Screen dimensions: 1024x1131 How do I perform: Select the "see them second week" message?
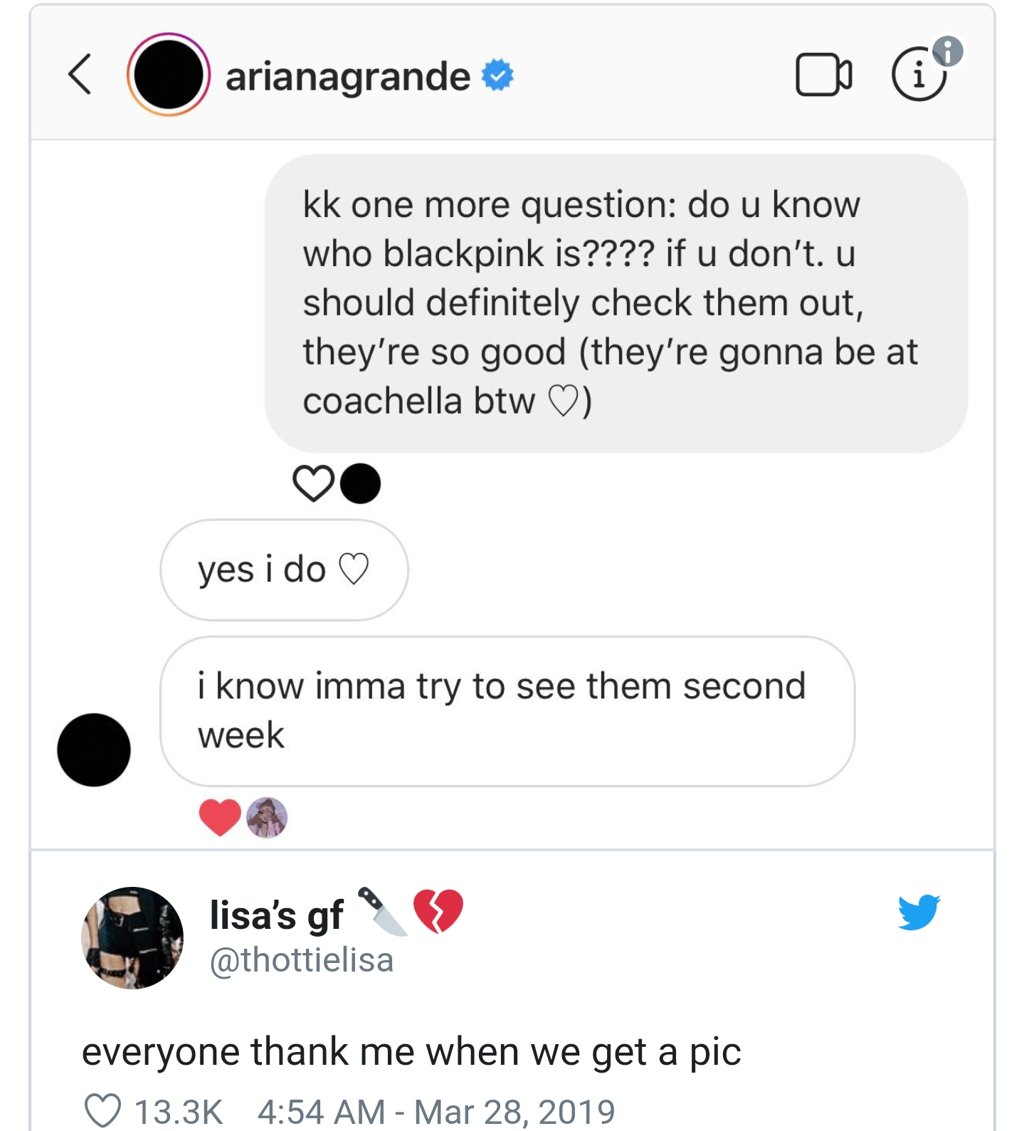(507, 710)
